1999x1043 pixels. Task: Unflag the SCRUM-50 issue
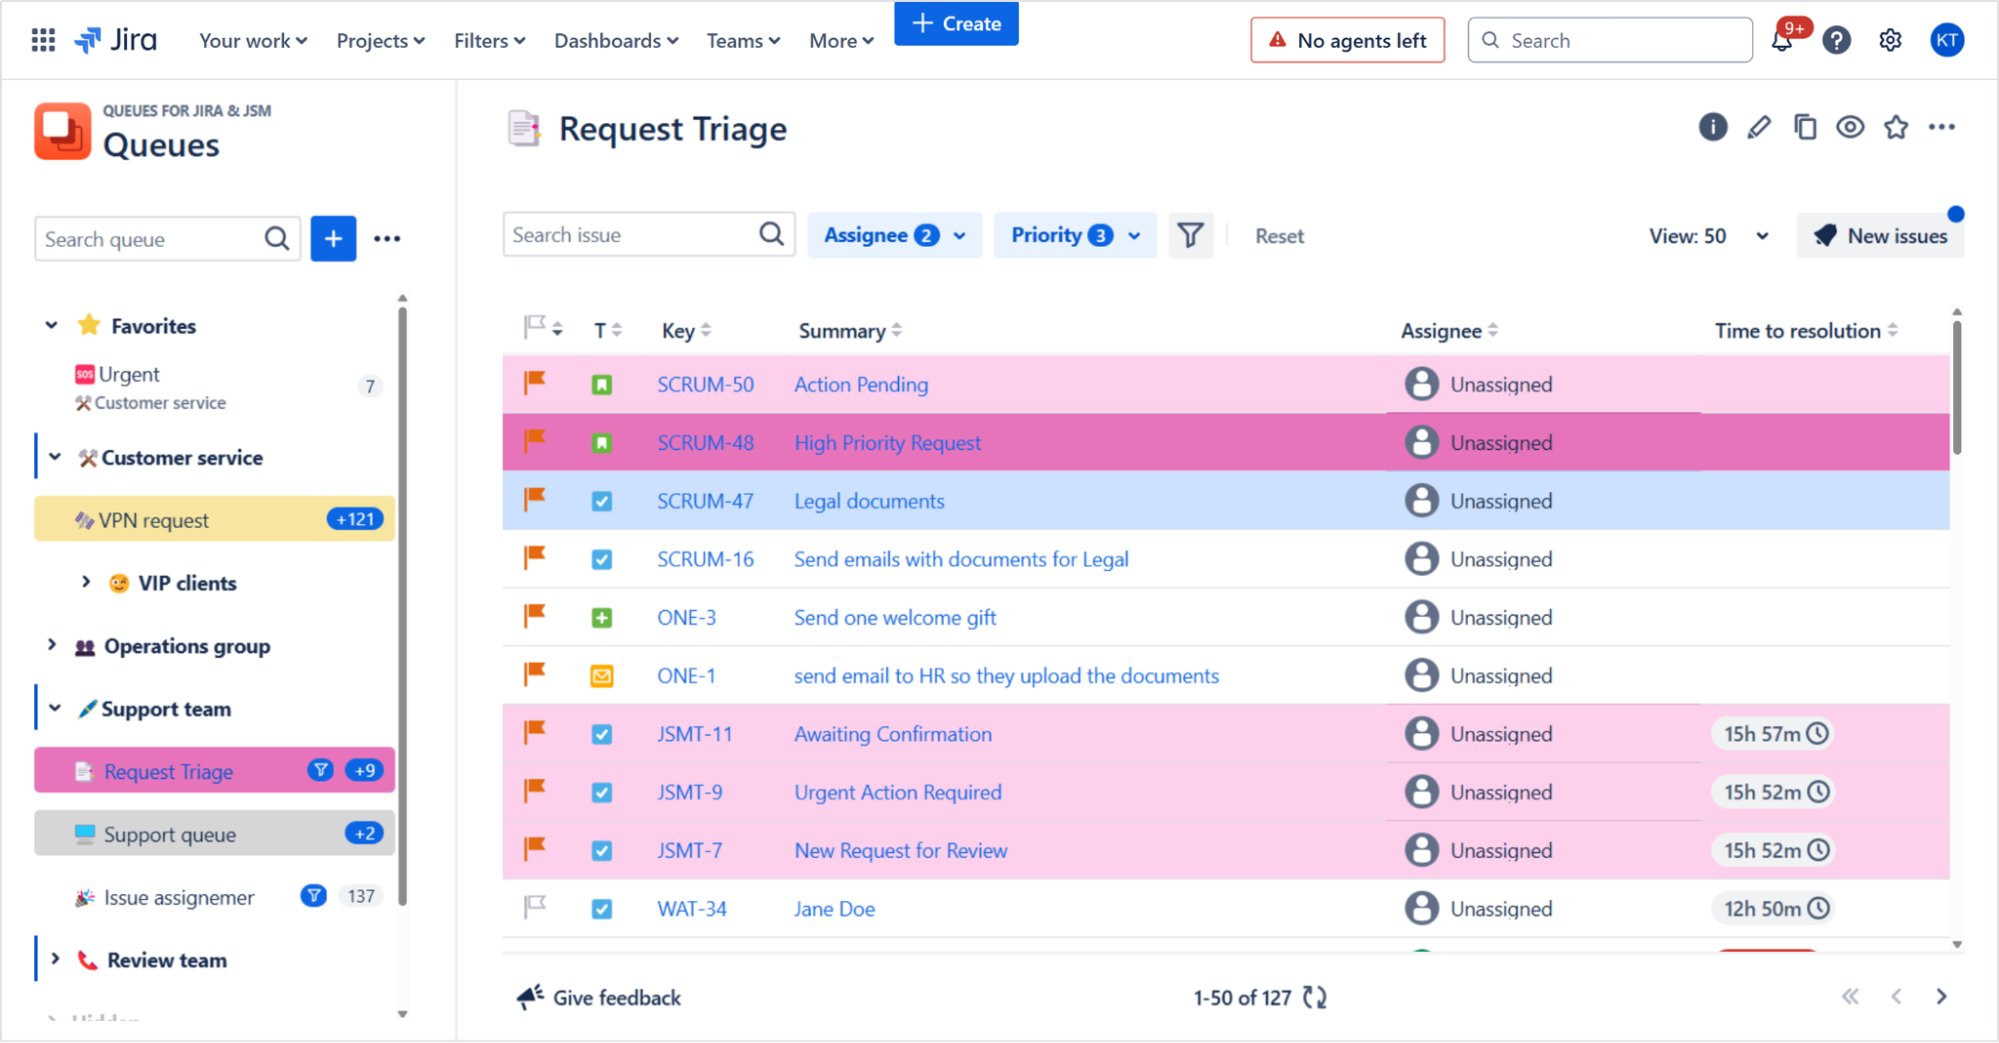click(x=534, y=383)
